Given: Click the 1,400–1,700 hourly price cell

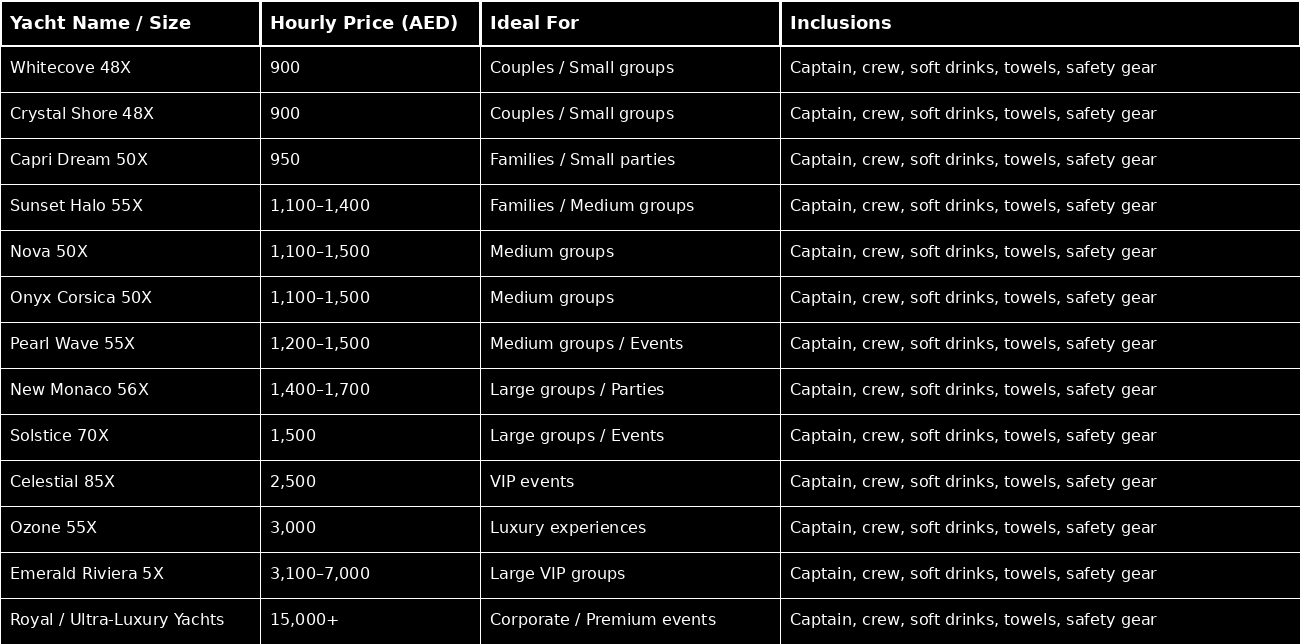Looking at the screenshot, I should pos(320,390).
